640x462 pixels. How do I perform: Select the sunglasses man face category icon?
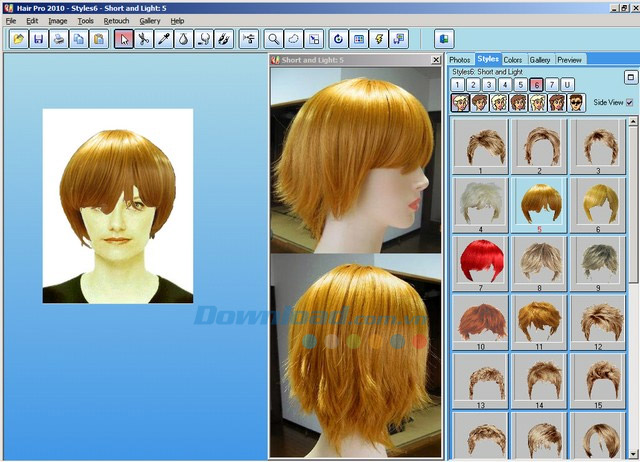point(576,102)
